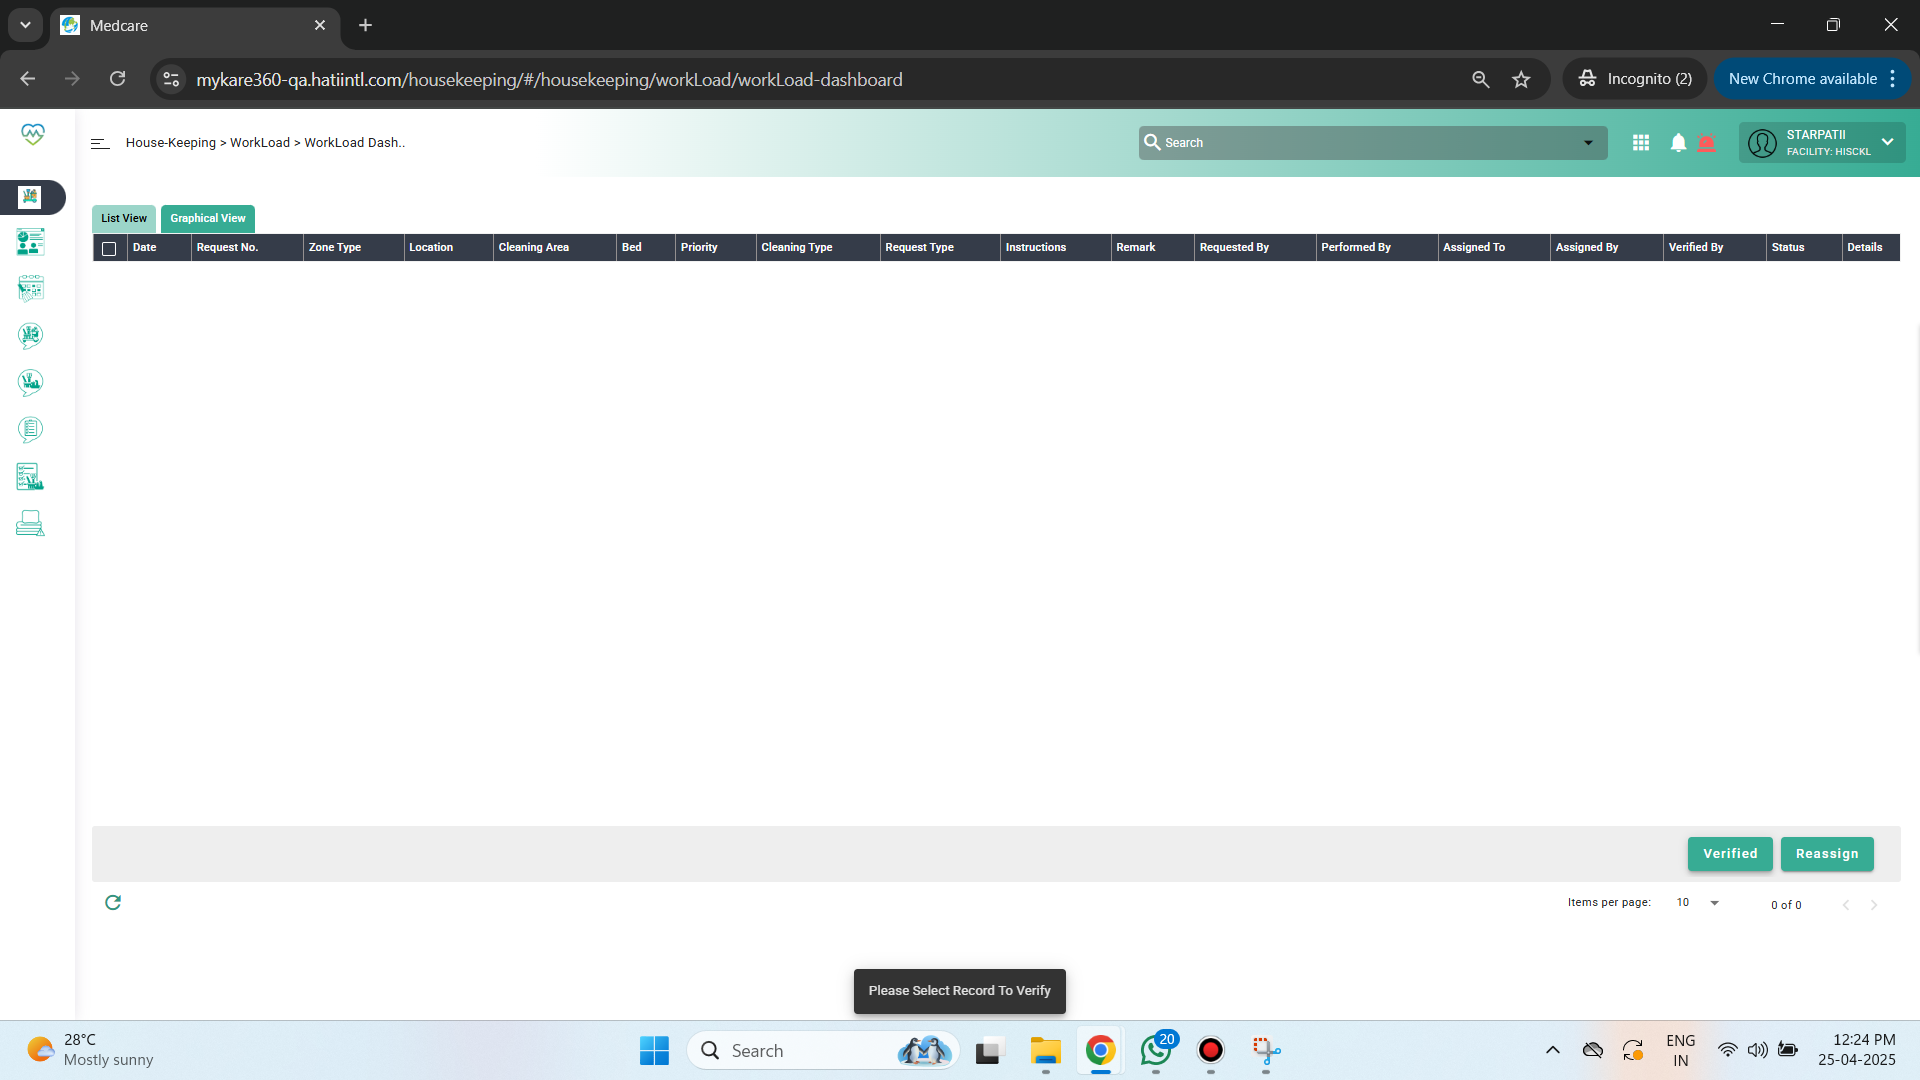Open Chrome menu three dots
This screenshot has width=1920, height=1080.
1893,79
